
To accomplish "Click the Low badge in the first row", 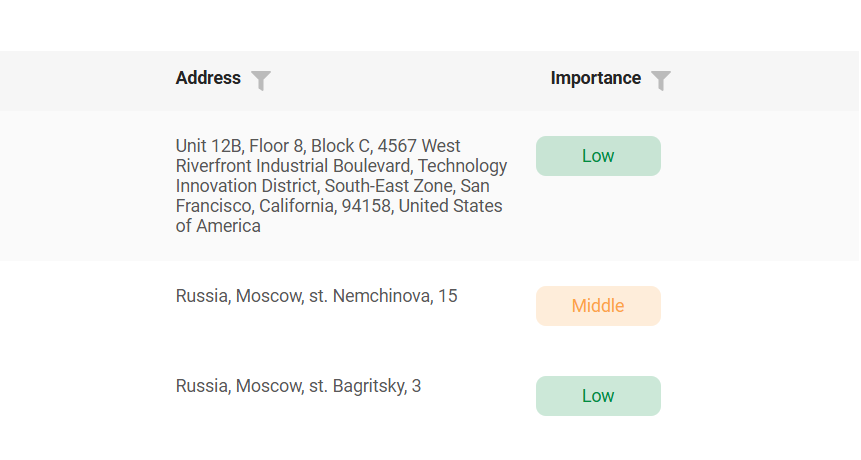I will 598,156.
